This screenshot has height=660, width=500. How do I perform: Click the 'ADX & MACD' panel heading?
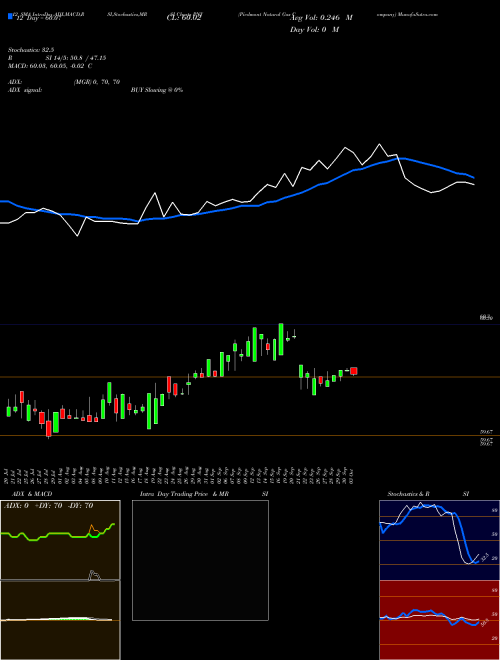coord(32,494)
